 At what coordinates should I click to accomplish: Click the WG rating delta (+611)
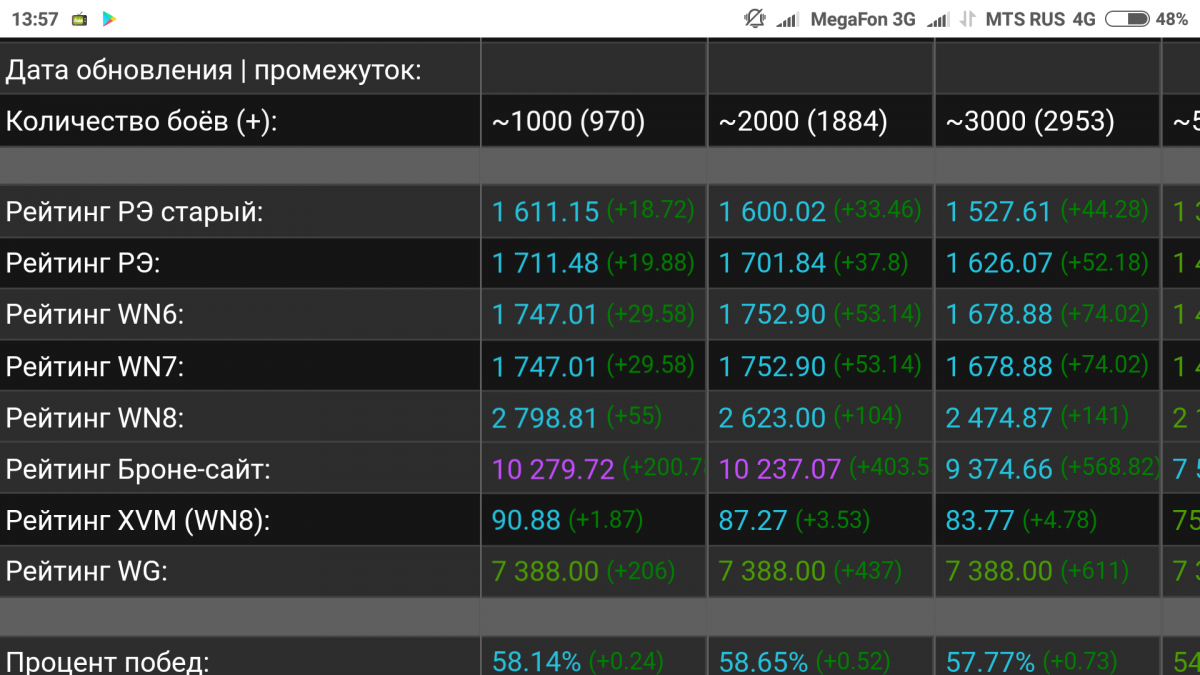tap(1095, 572)
